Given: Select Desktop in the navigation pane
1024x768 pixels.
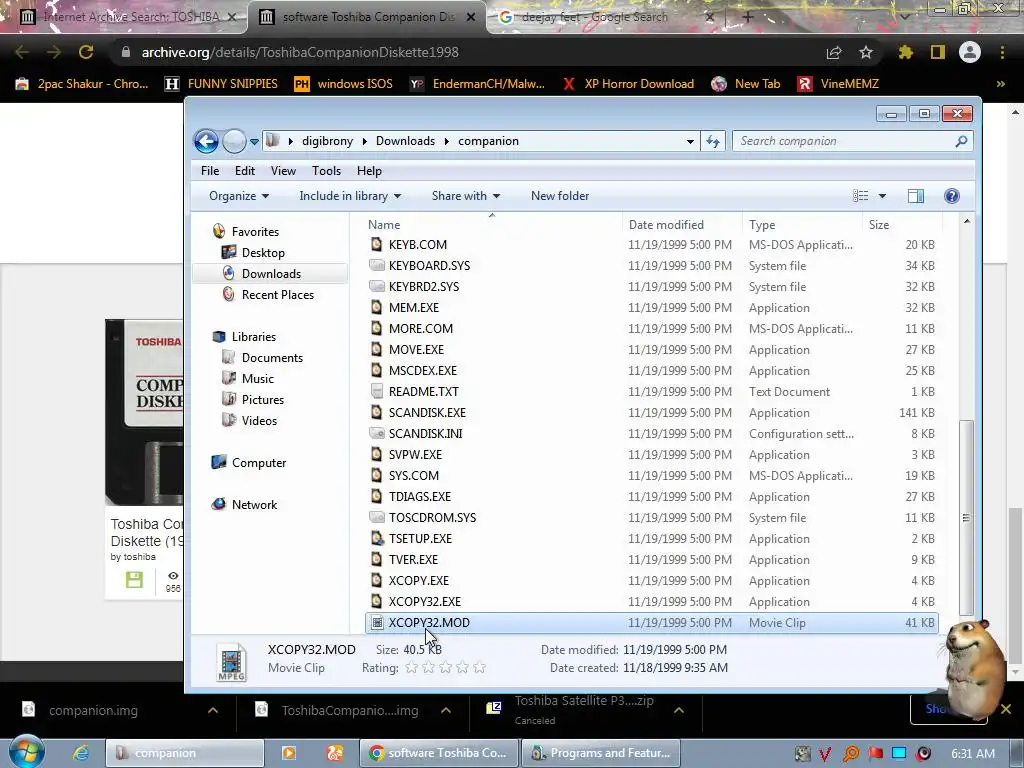Looking at the screenshot, I should tap(263, 253).
